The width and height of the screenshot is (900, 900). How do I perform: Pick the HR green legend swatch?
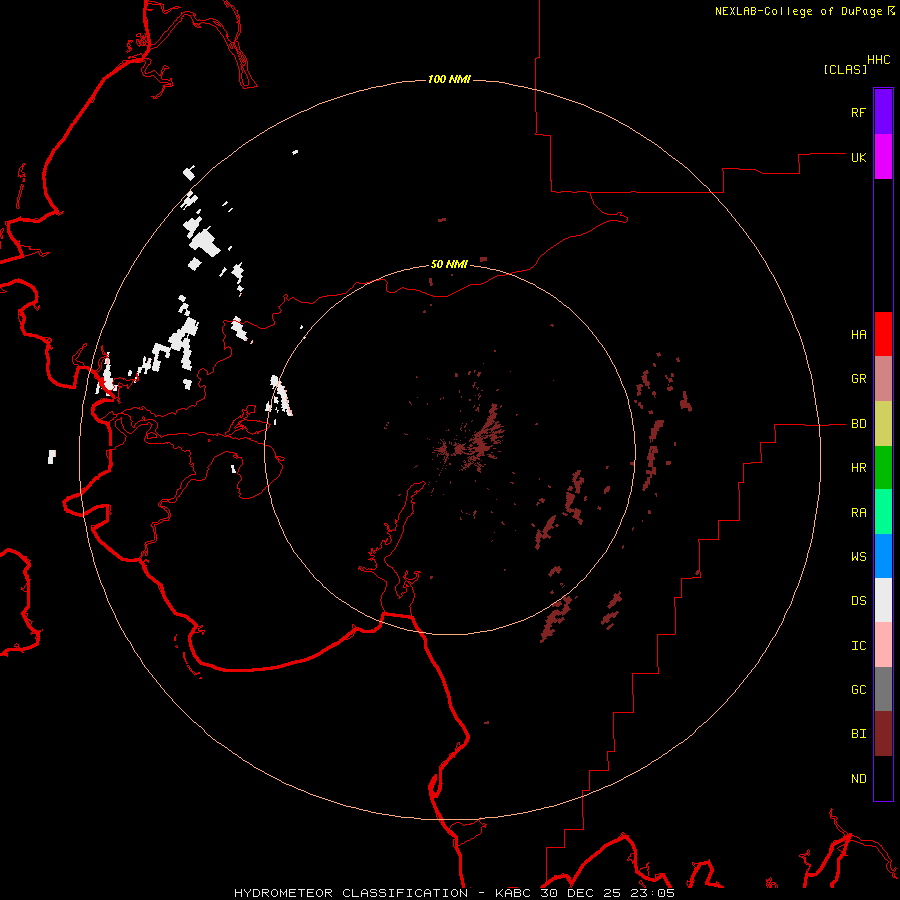[x=883, y=468]
